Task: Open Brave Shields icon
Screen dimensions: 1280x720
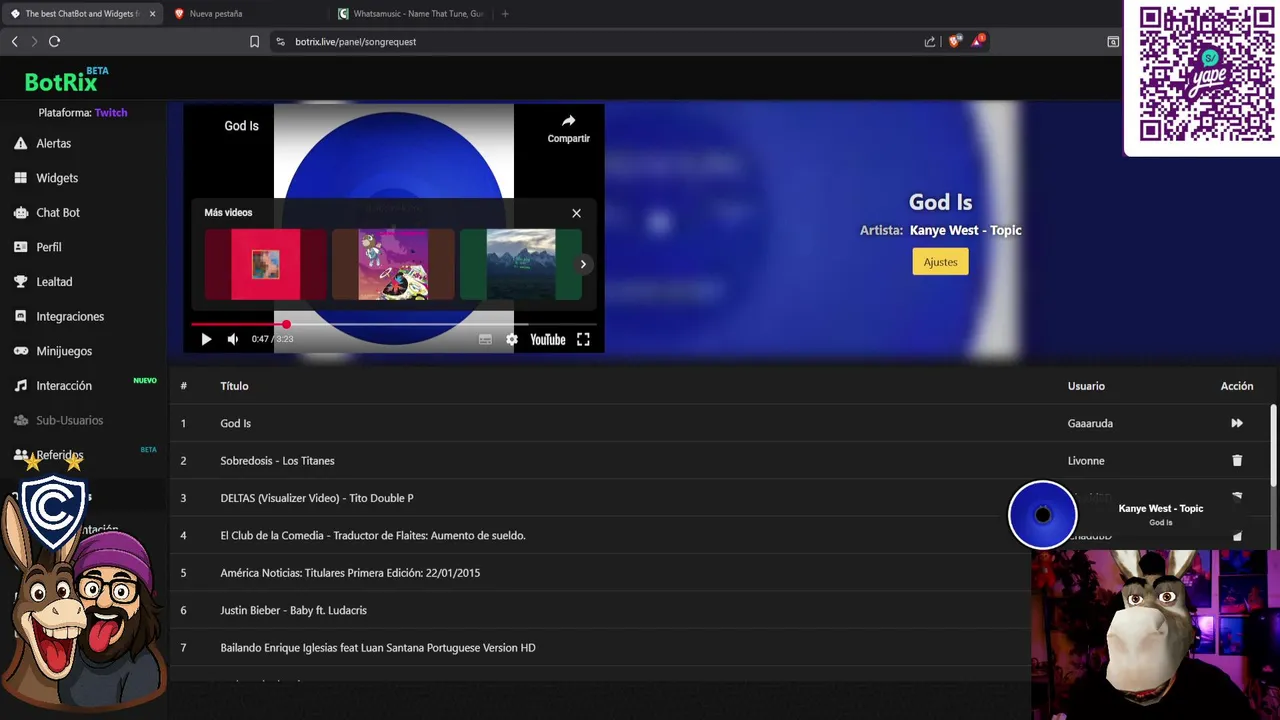Action: tap(954, 41)
